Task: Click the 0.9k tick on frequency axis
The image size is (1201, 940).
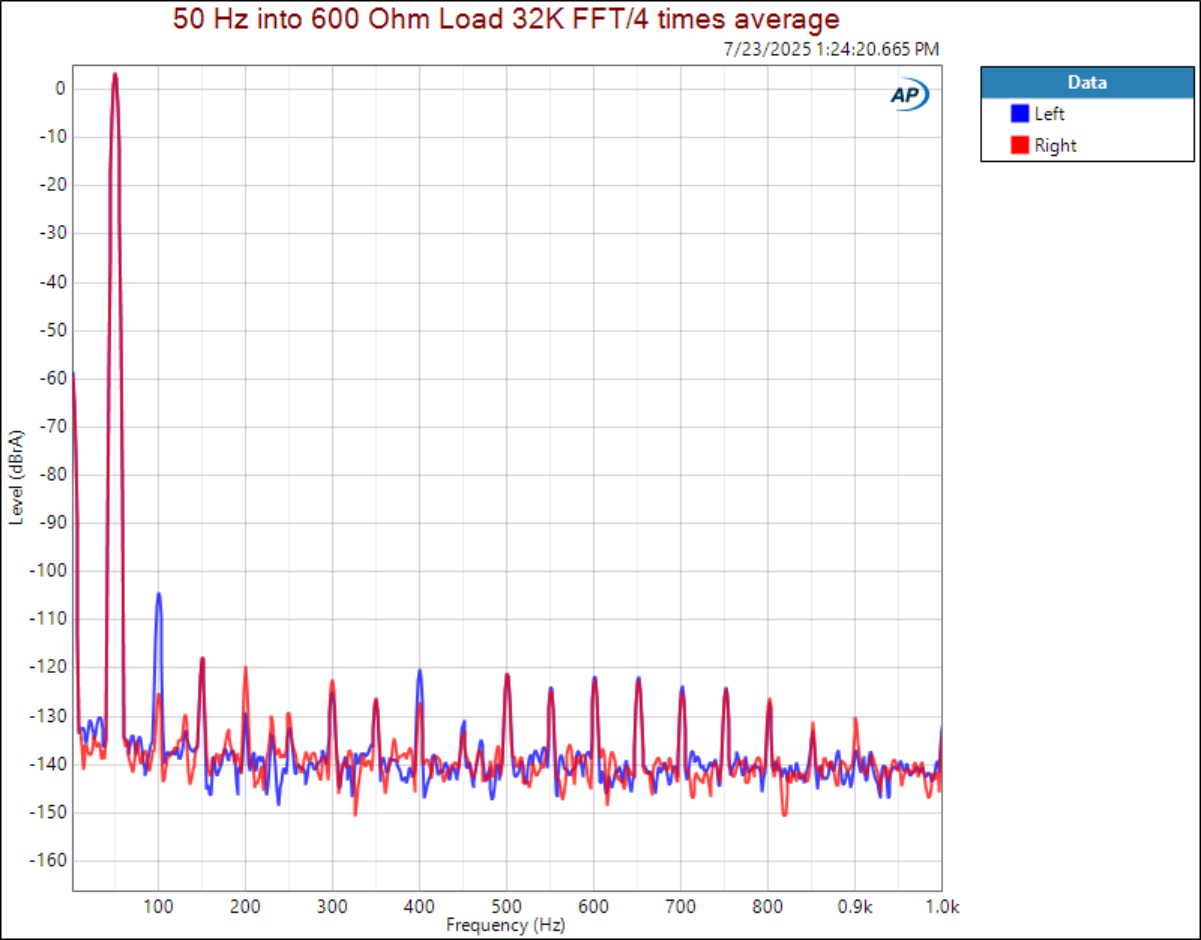Action: 854,907
